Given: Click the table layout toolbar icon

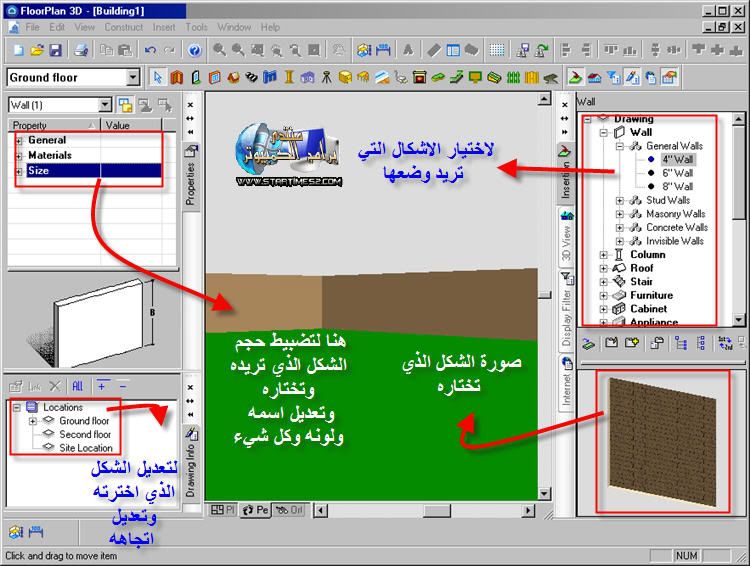Looking at the screenshot, I should tap(452, 50).
